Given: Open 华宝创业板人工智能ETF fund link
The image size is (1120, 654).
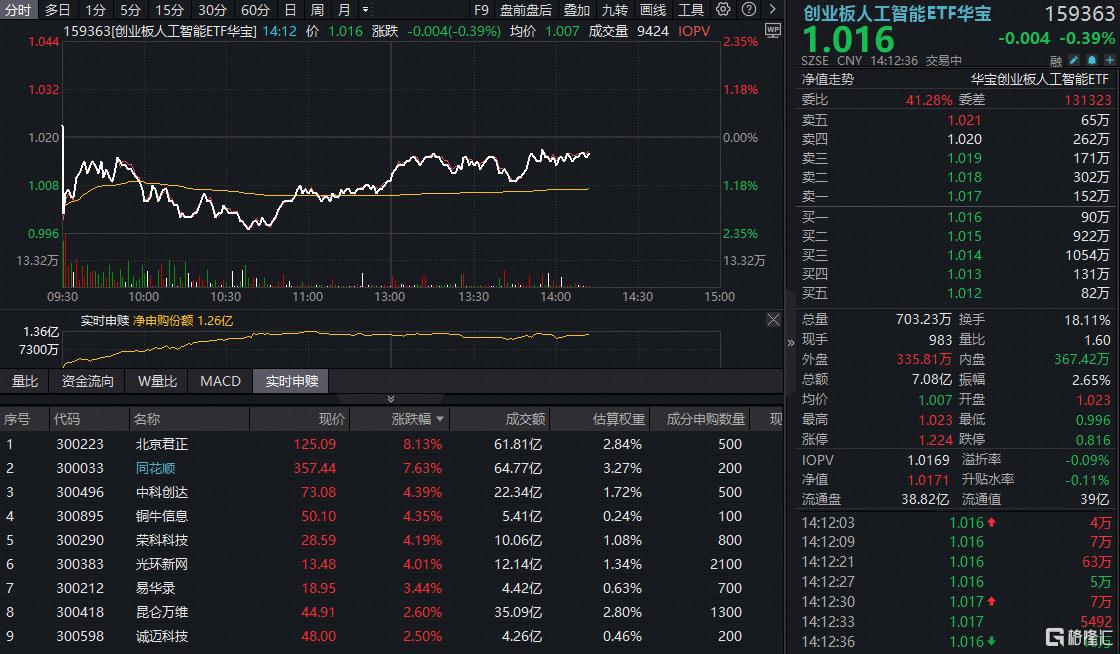Looking at the screenshot, I should pyautogui.click(x=1039, y=79).
